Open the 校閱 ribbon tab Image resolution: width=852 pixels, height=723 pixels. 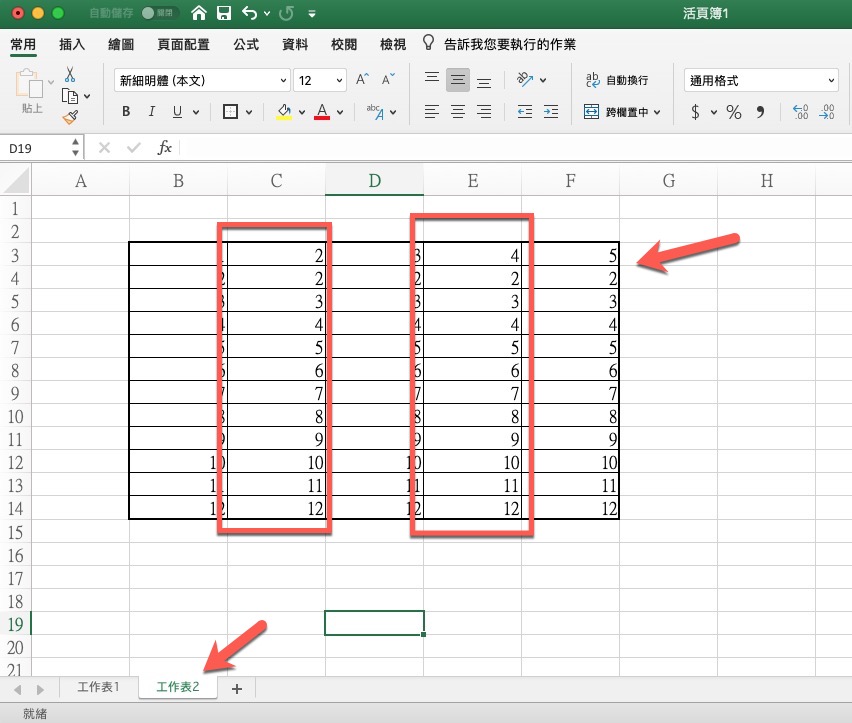pyautogui.click(x=344, y=44)
